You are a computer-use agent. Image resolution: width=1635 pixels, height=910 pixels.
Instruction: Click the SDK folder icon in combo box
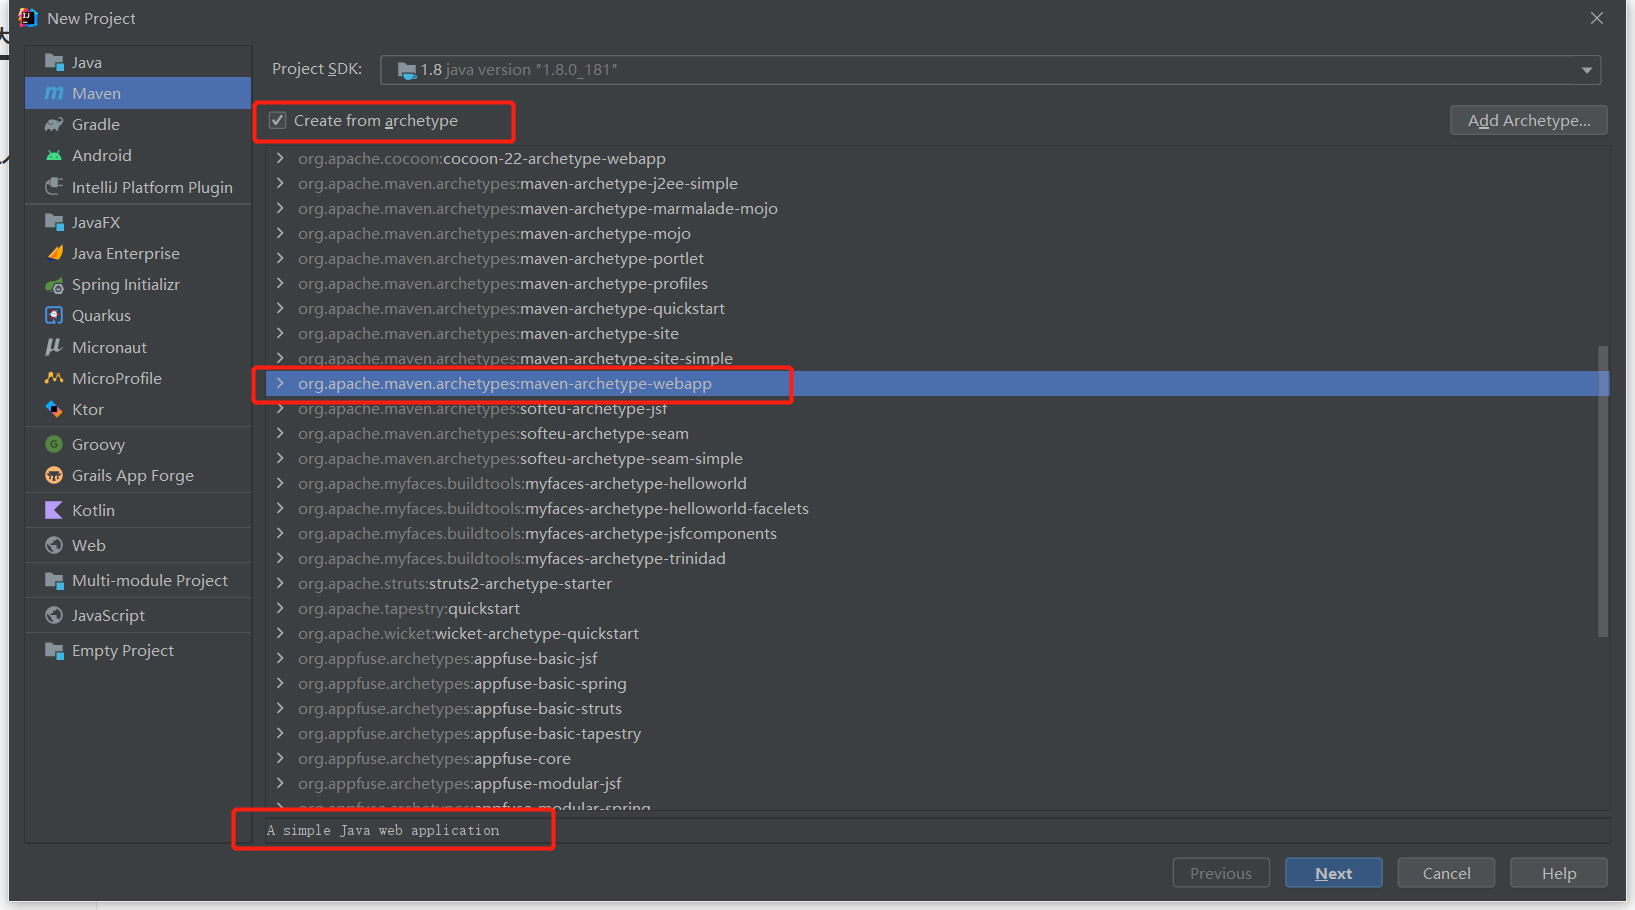pos(407,70)
